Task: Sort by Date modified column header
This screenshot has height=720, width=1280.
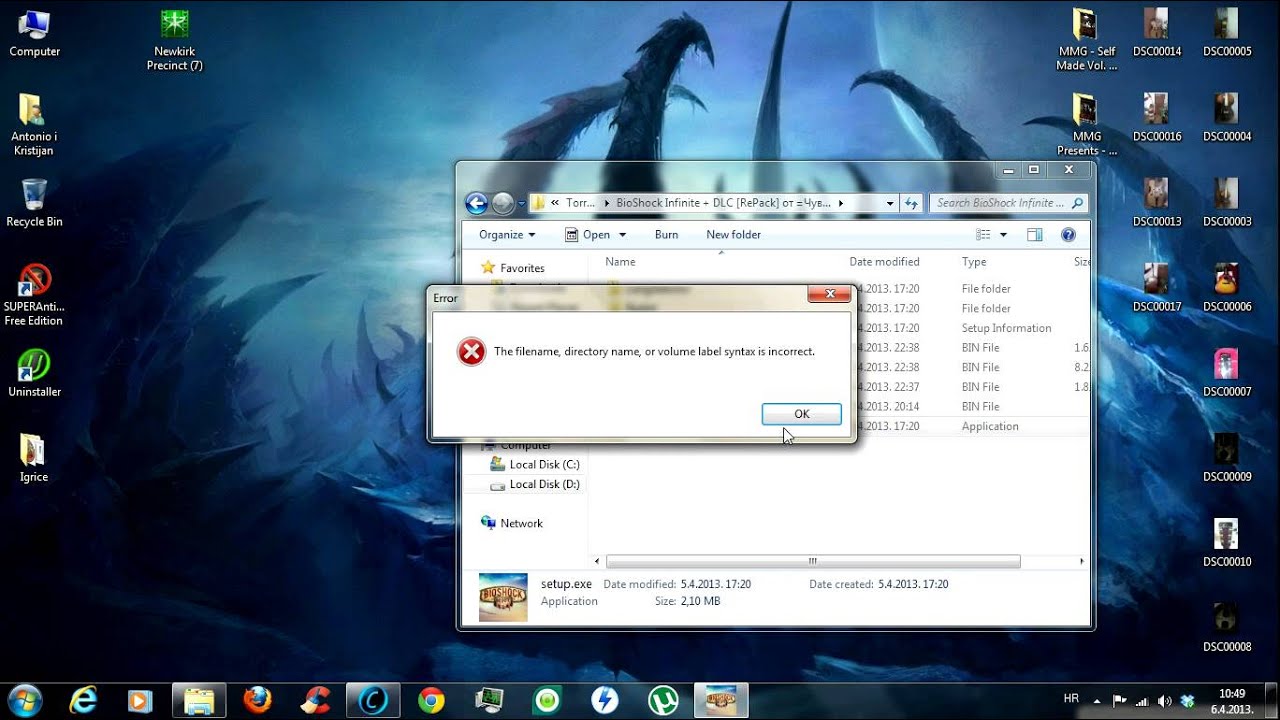Action: 884,262
